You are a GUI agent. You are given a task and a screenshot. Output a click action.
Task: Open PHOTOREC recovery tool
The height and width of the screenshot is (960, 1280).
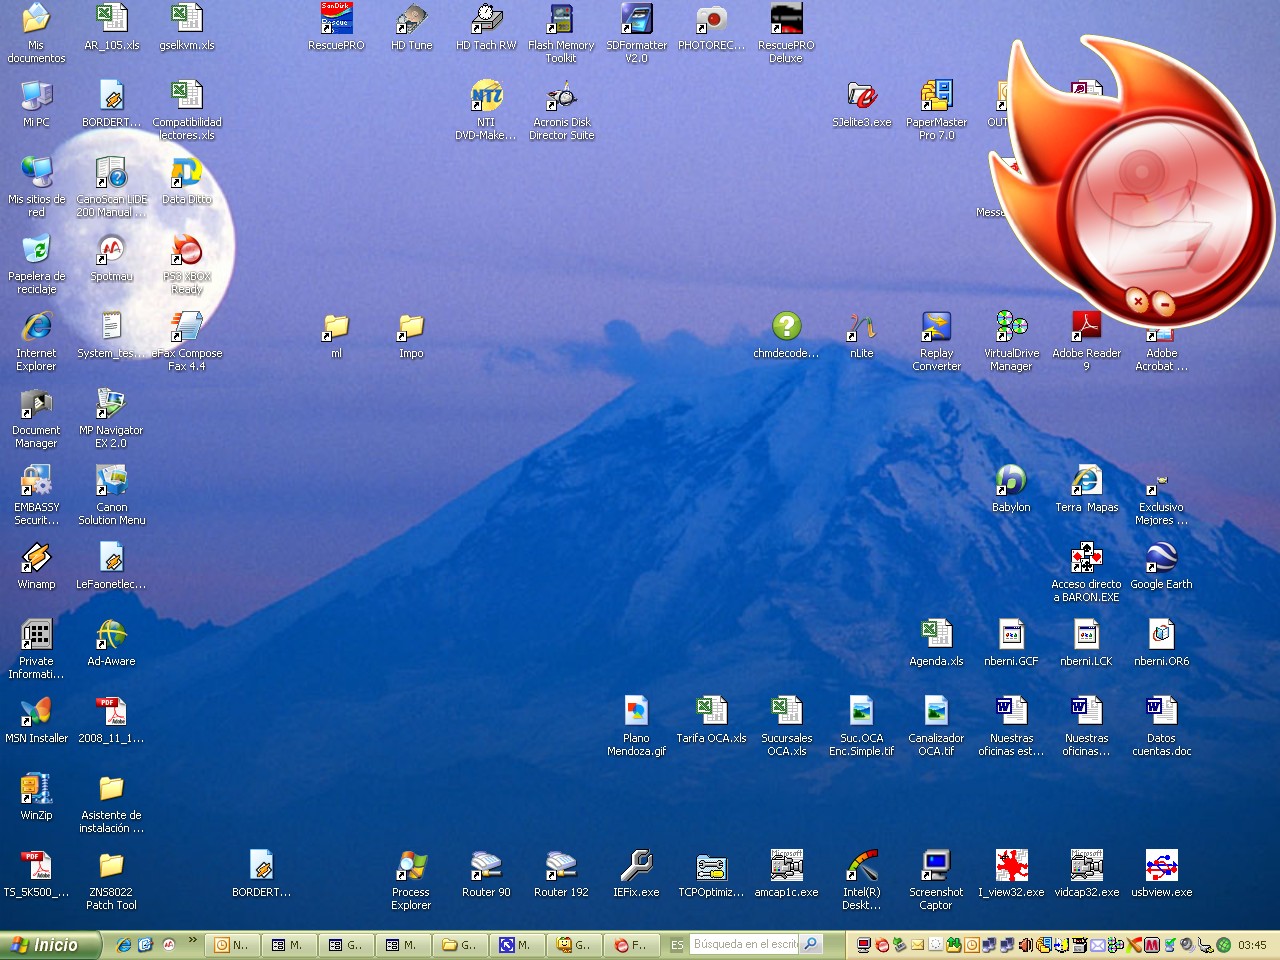[711, 18]
